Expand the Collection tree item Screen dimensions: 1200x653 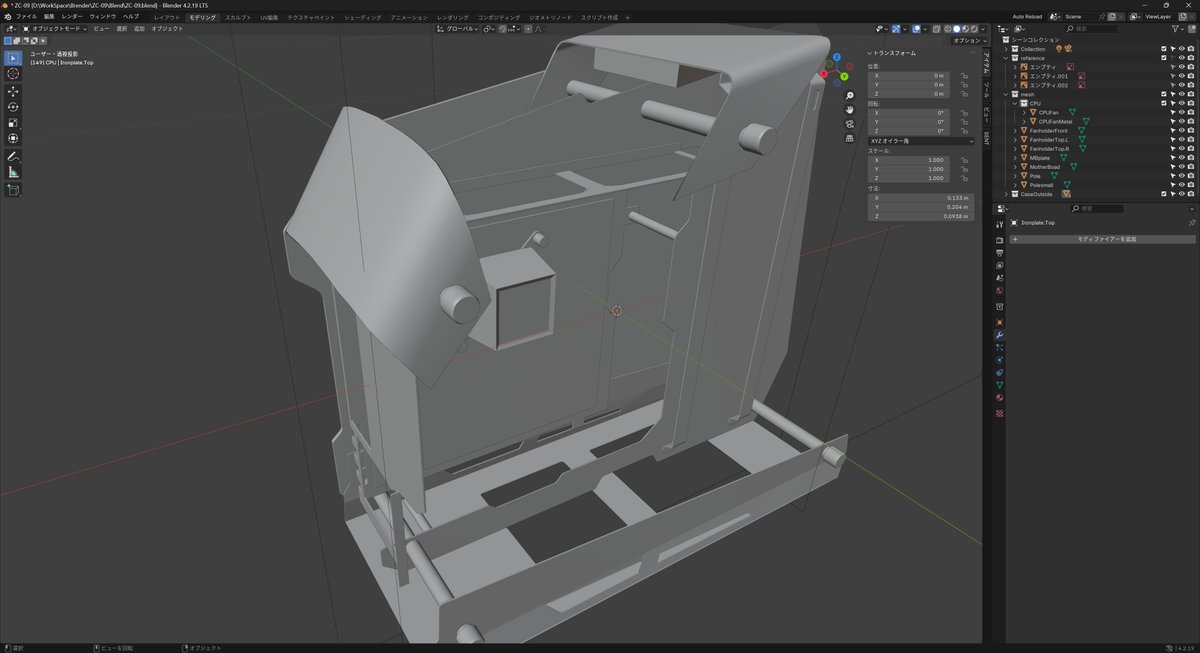coord(1006,49)
